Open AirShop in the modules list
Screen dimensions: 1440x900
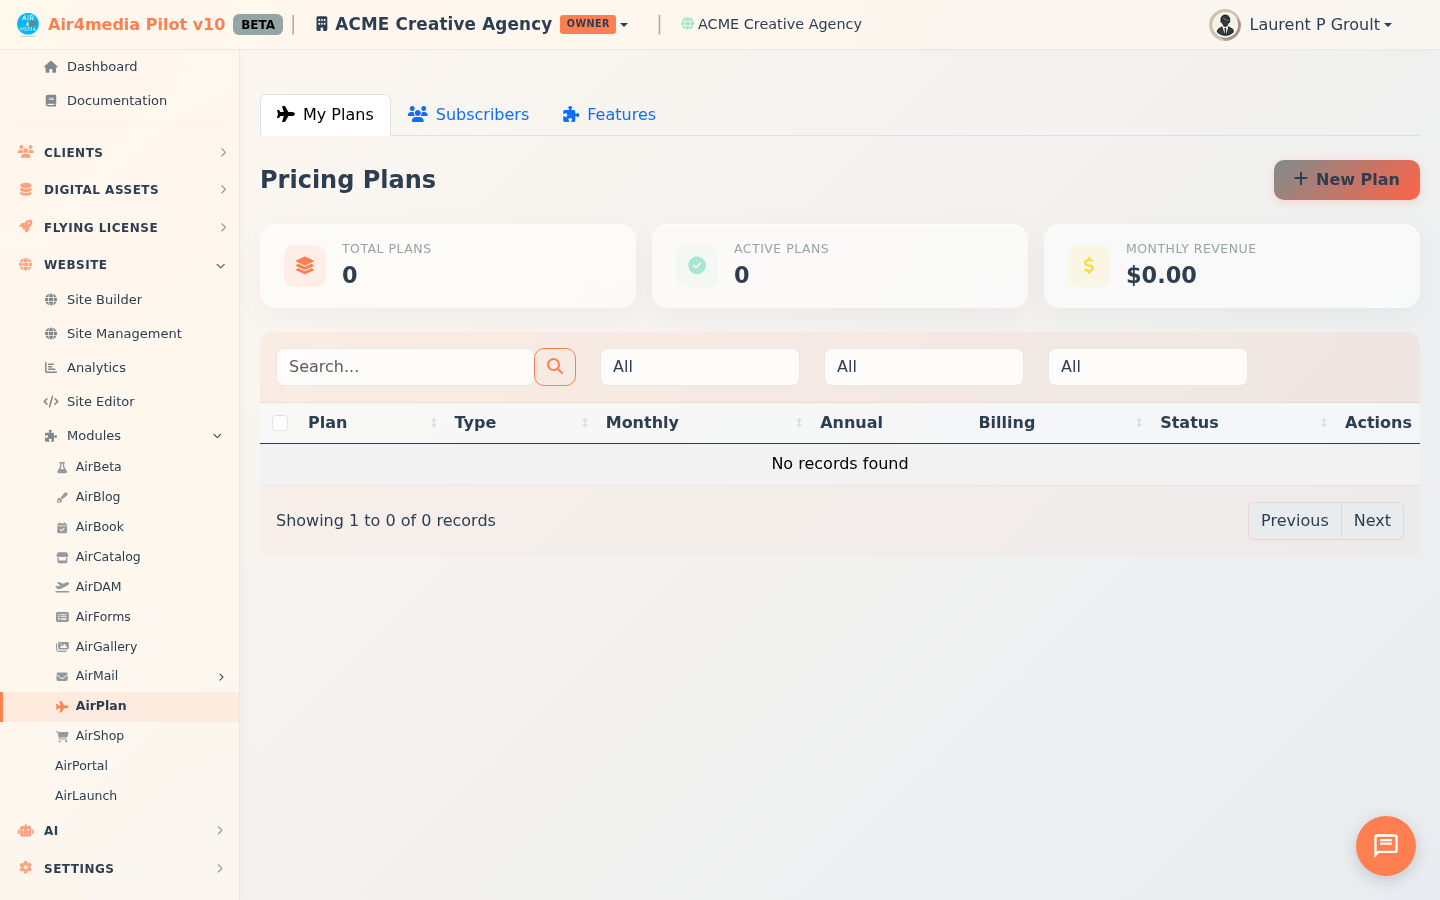tap(100, 736)
